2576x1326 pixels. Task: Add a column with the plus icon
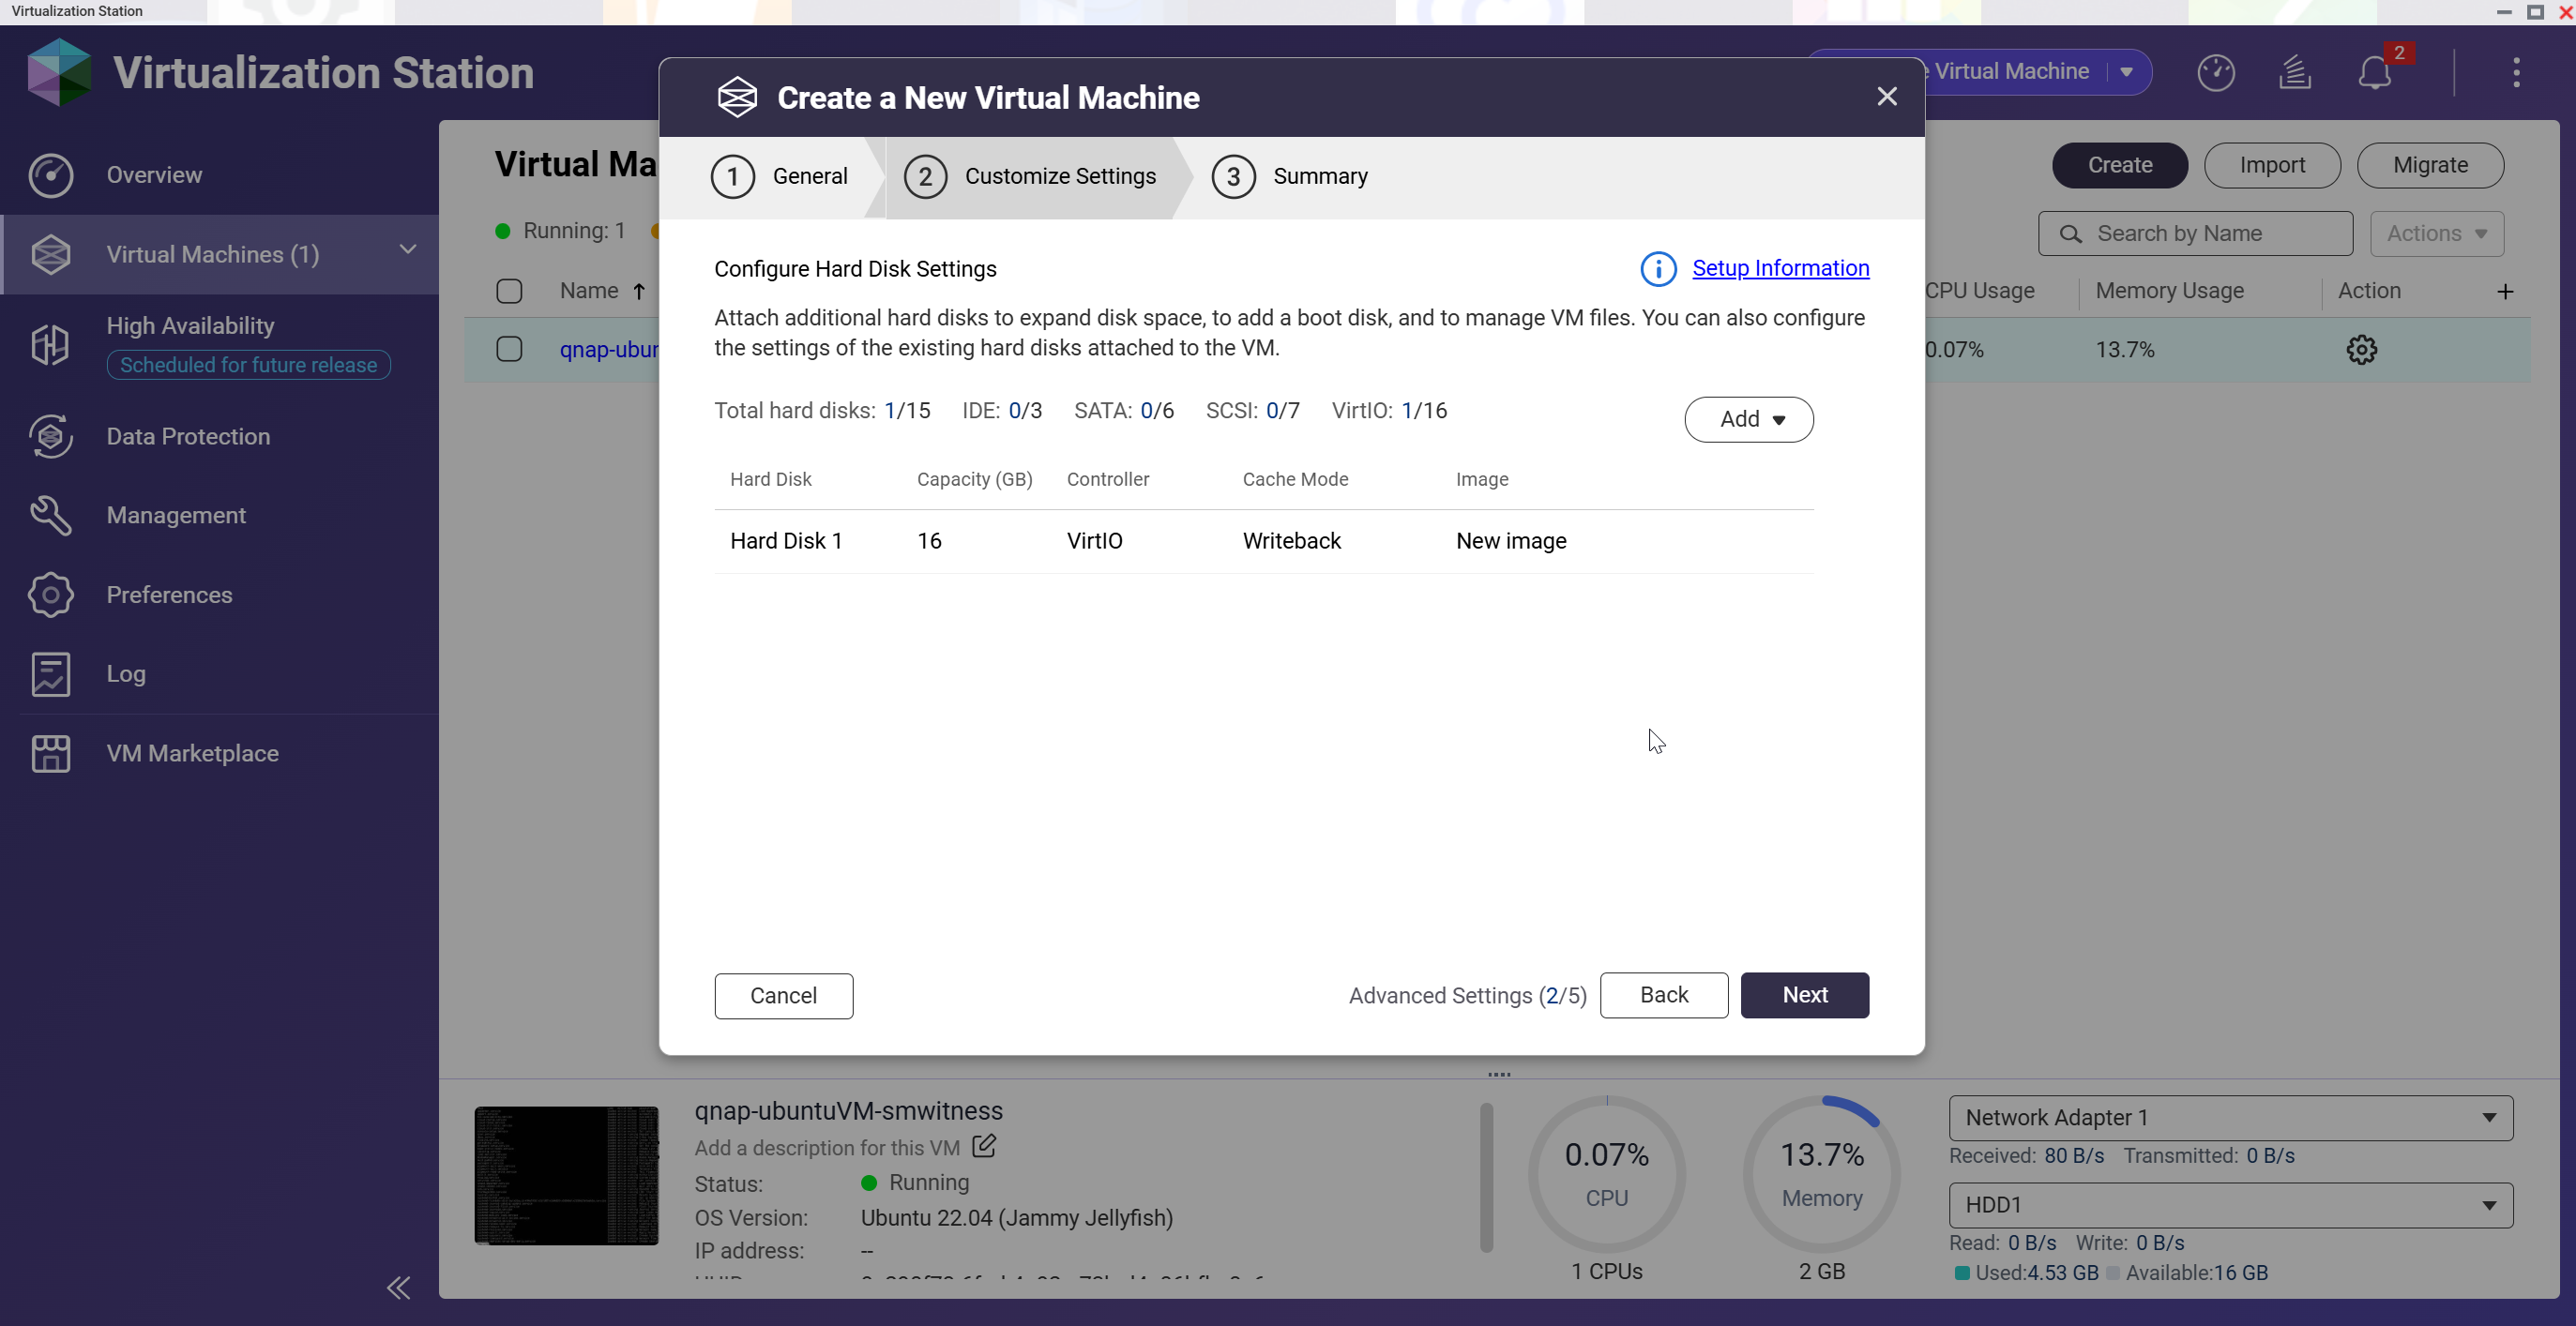tap(2504, 291)
